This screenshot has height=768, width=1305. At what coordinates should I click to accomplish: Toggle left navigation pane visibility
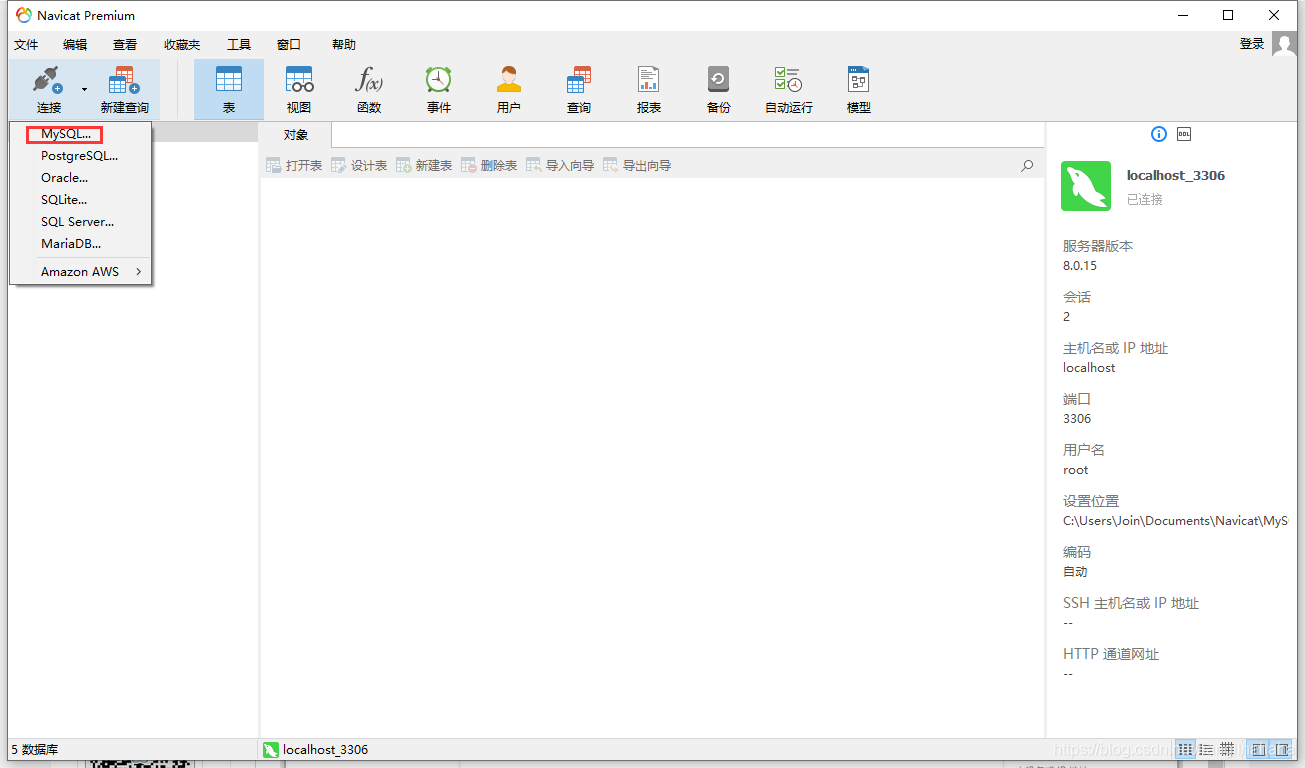[x=1259, y=749]
